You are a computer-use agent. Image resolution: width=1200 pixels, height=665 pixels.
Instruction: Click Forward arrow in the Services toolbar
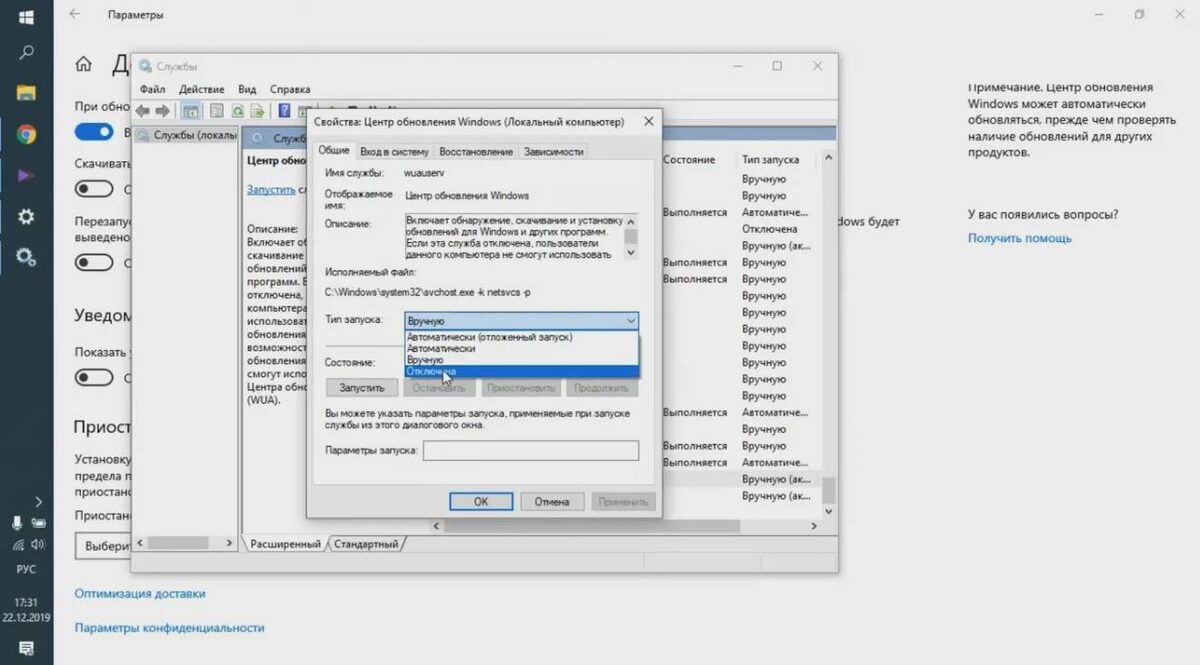click(x=161, y=111)
